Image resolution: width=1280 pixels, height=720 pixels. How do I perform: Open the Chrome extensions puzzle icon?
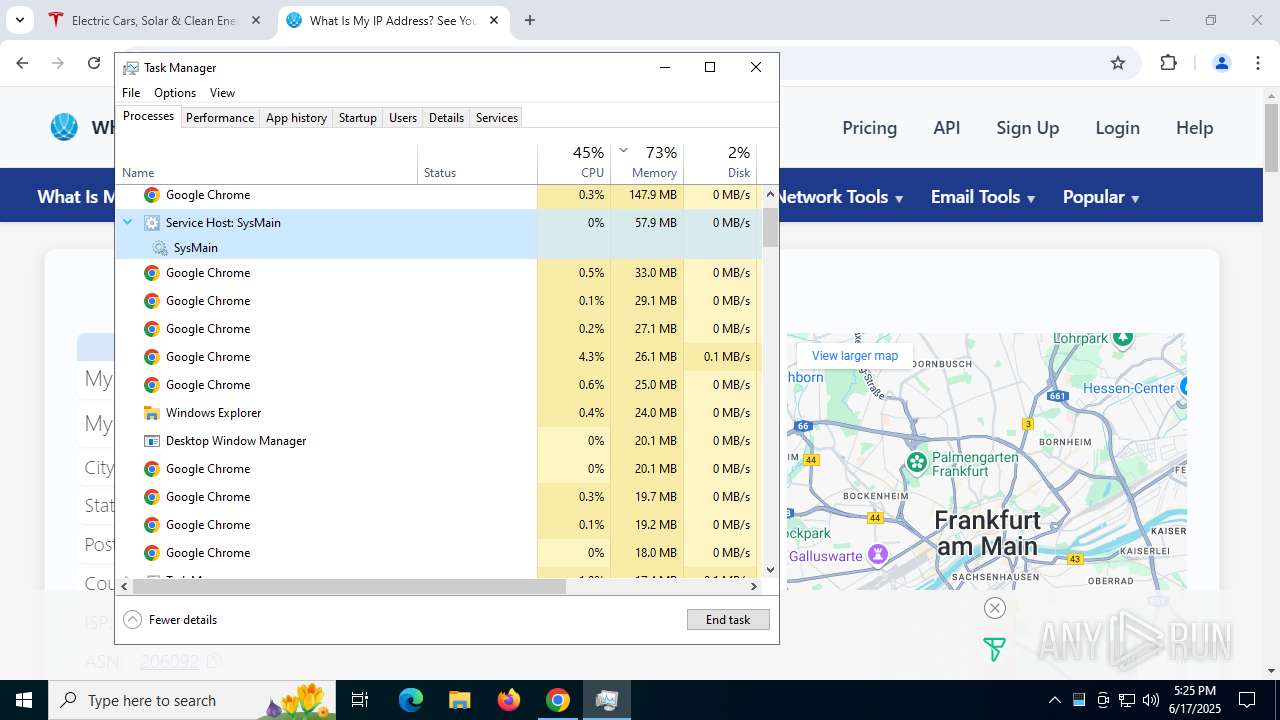point(1168,63)
